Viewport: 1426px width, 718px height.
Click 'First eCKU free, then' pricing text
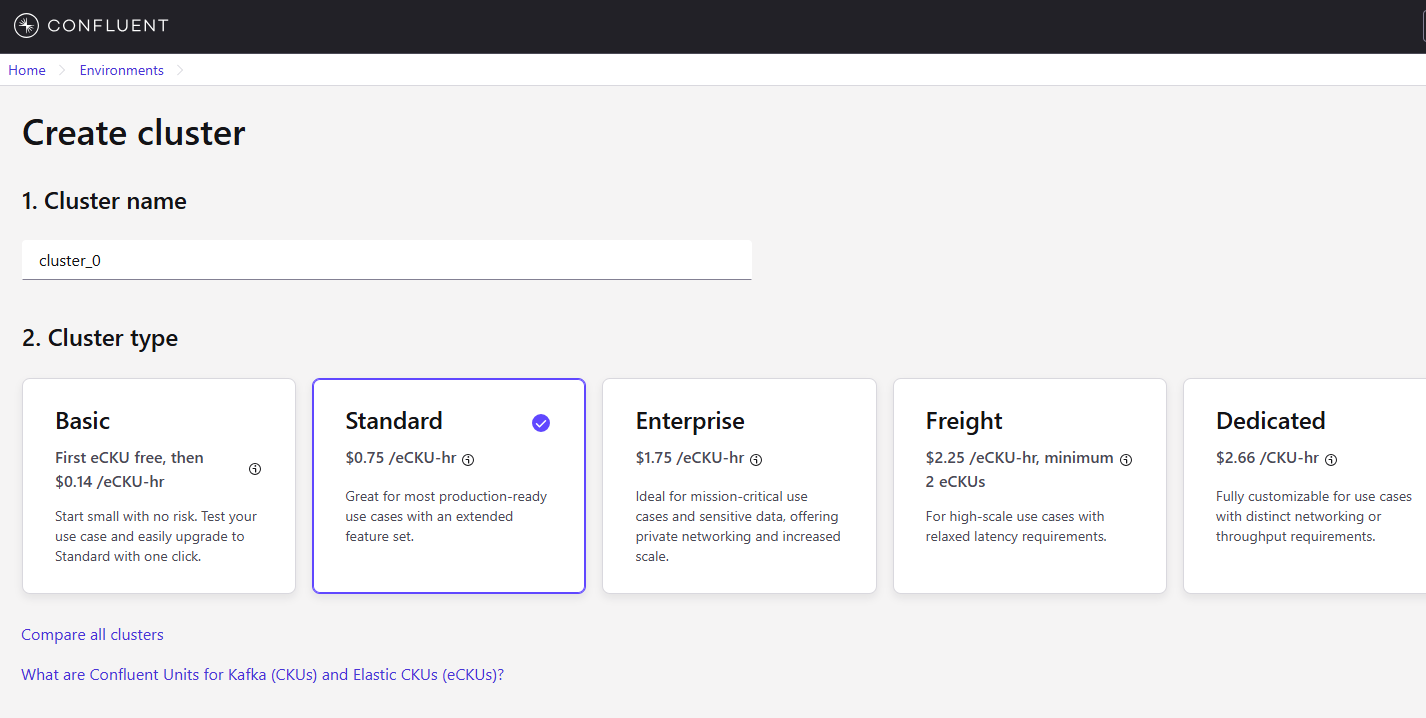click(x=130, y=458)
